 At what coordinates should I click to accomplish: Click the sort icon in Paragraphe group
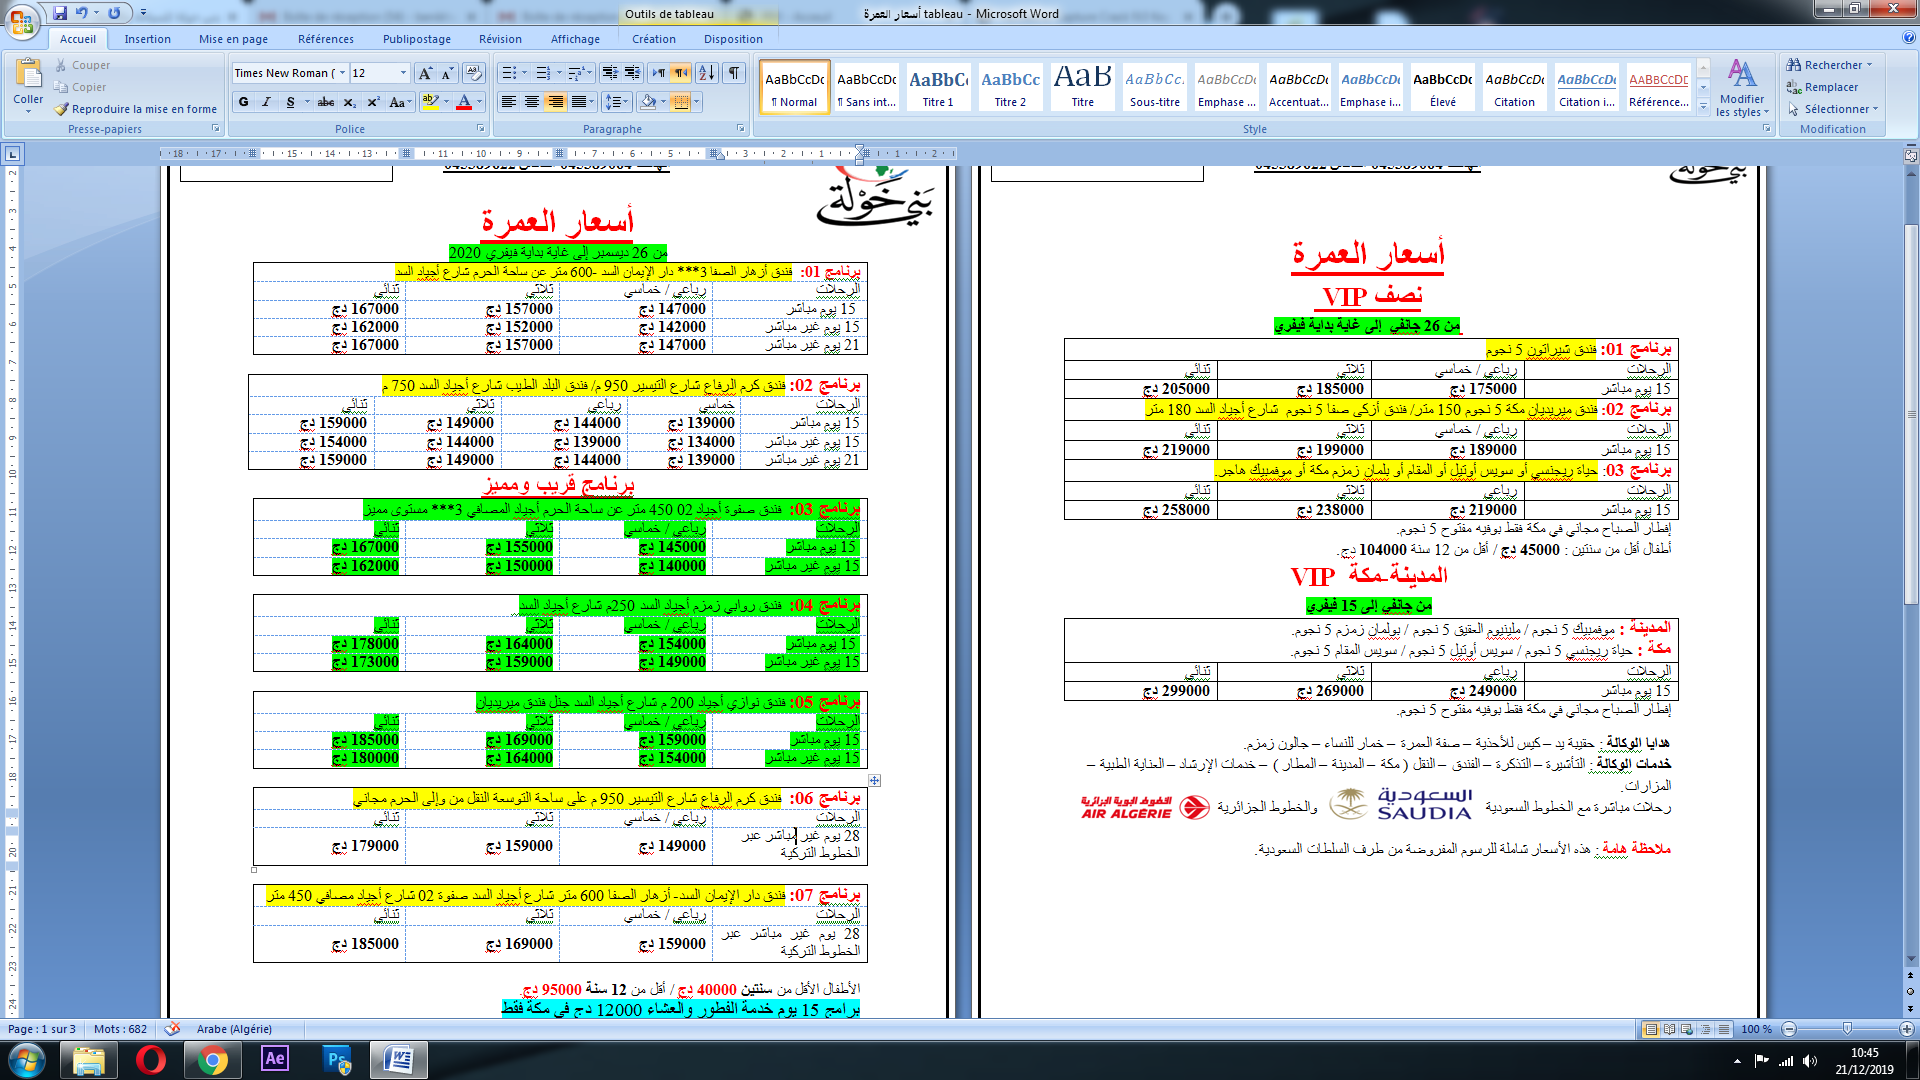tap(707, 73)
